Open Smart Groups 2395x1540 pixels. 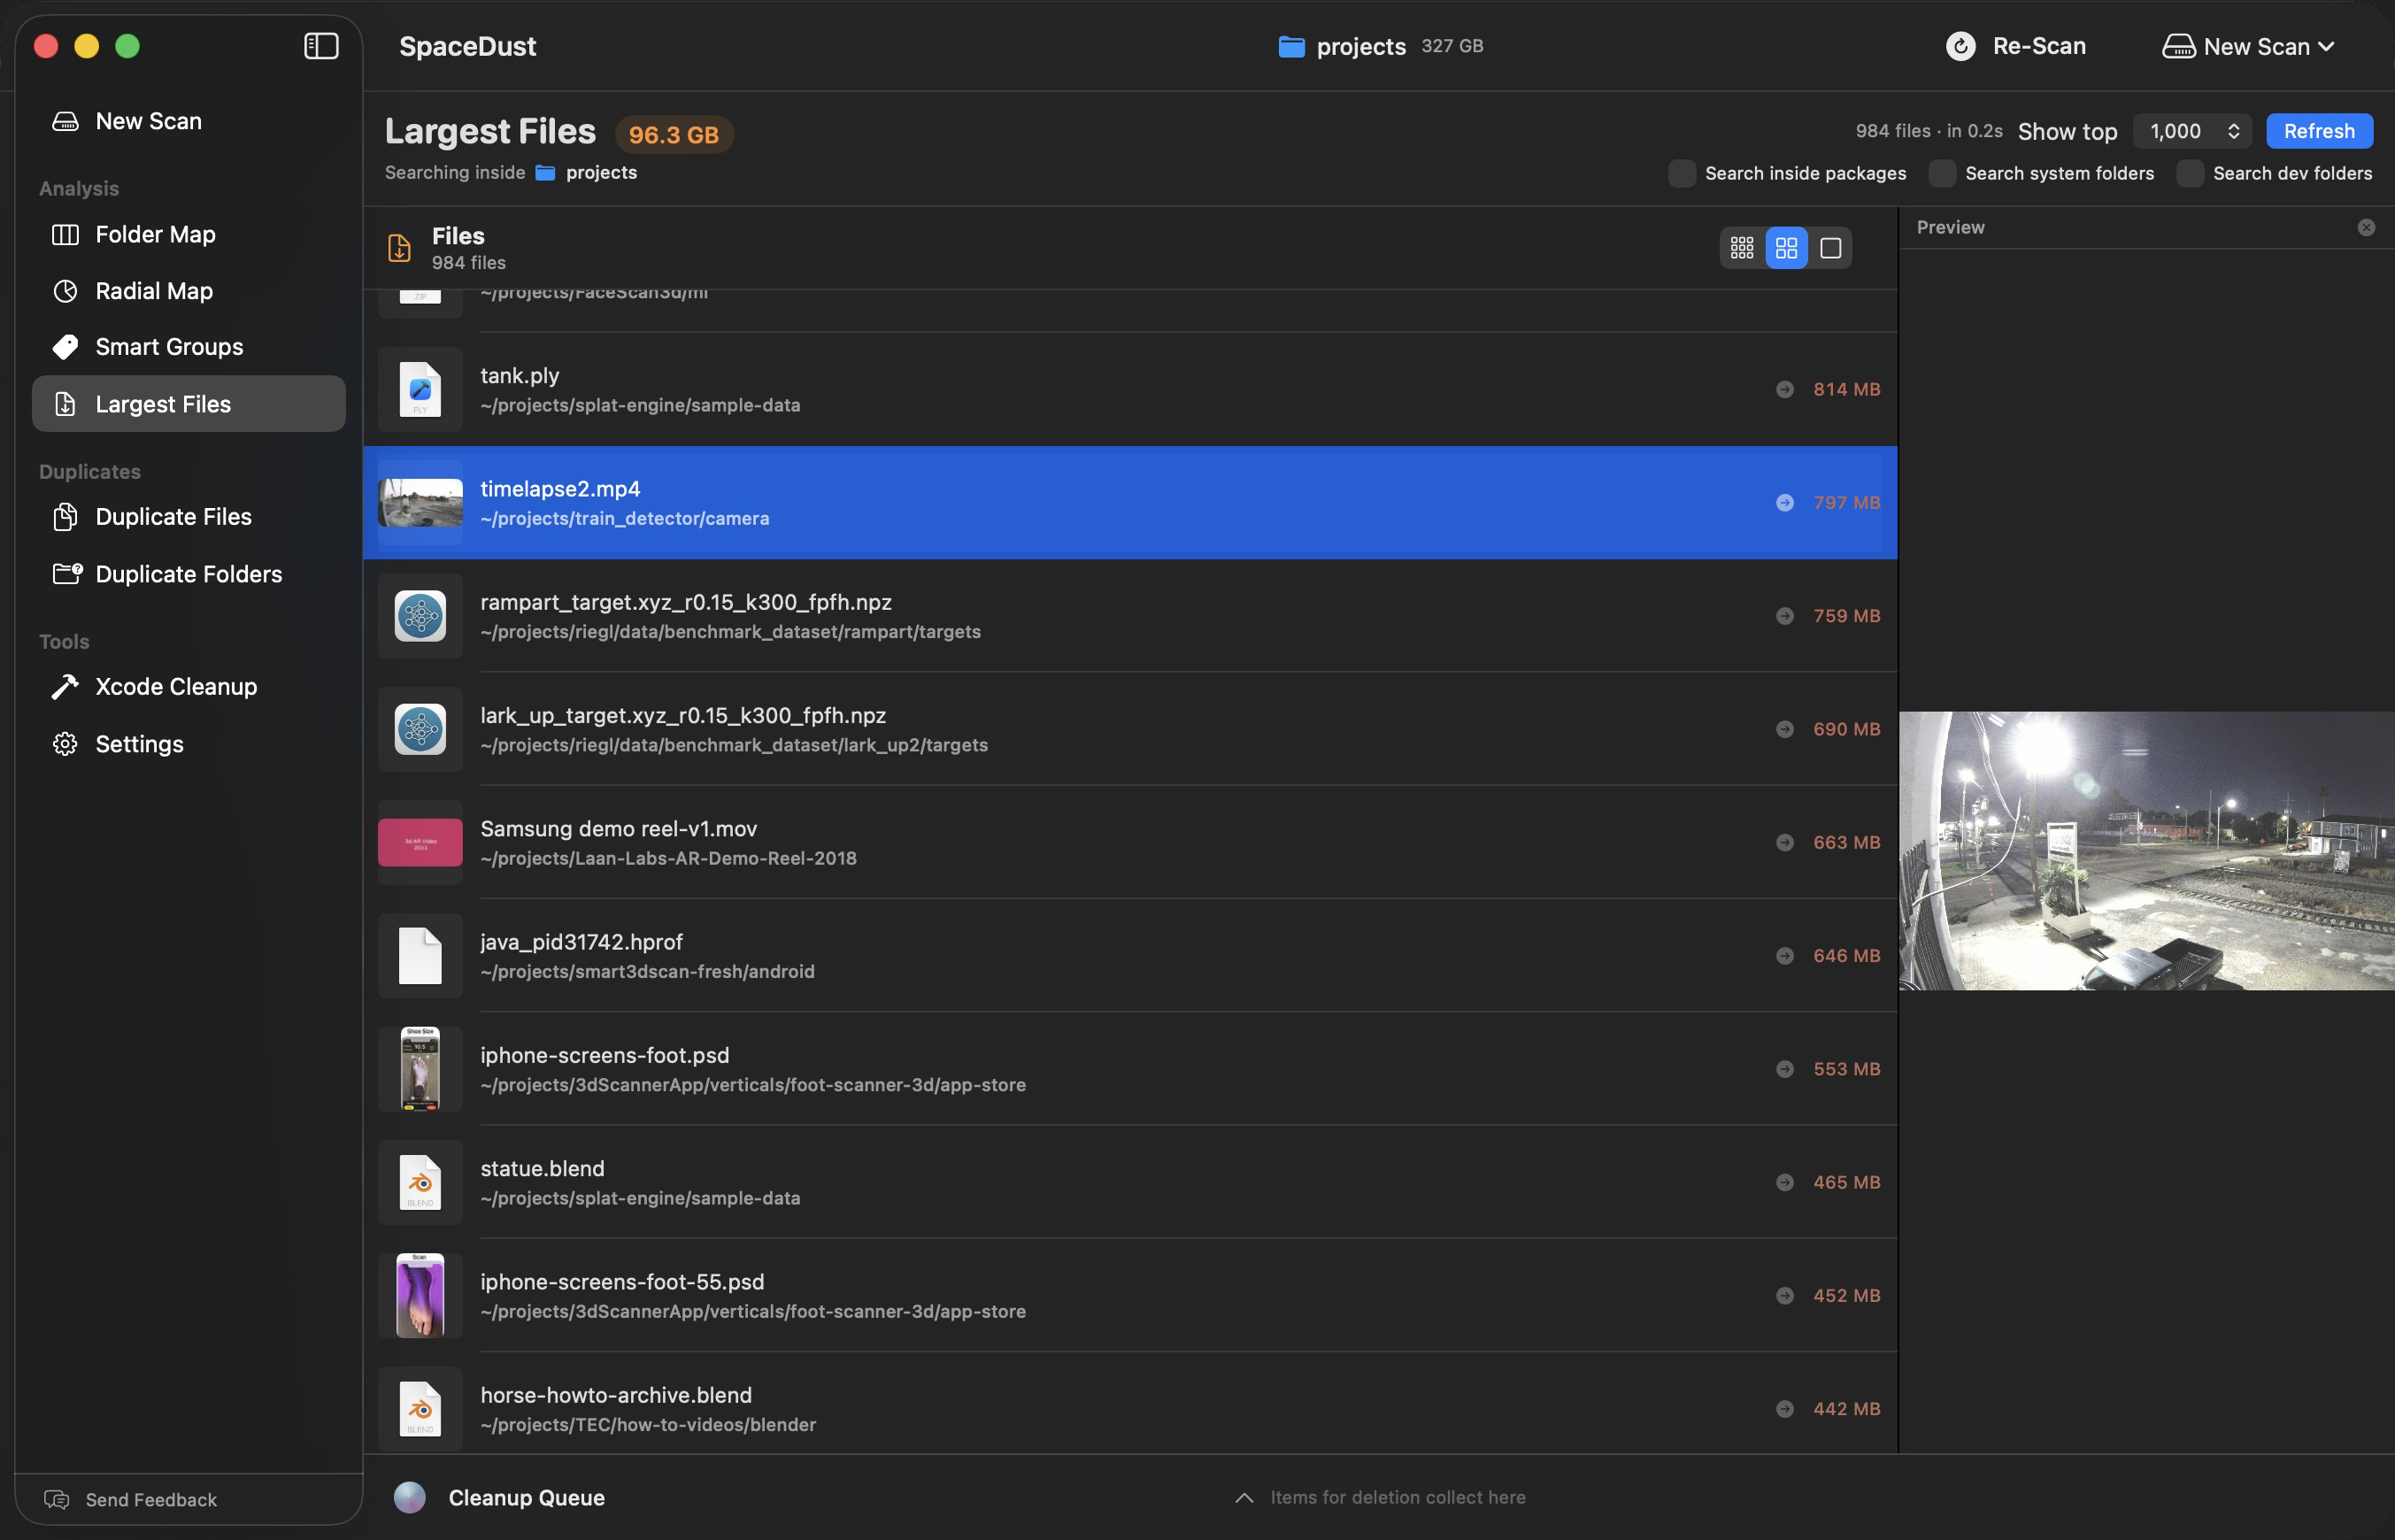pyautogui.click(x=189, y=347)
